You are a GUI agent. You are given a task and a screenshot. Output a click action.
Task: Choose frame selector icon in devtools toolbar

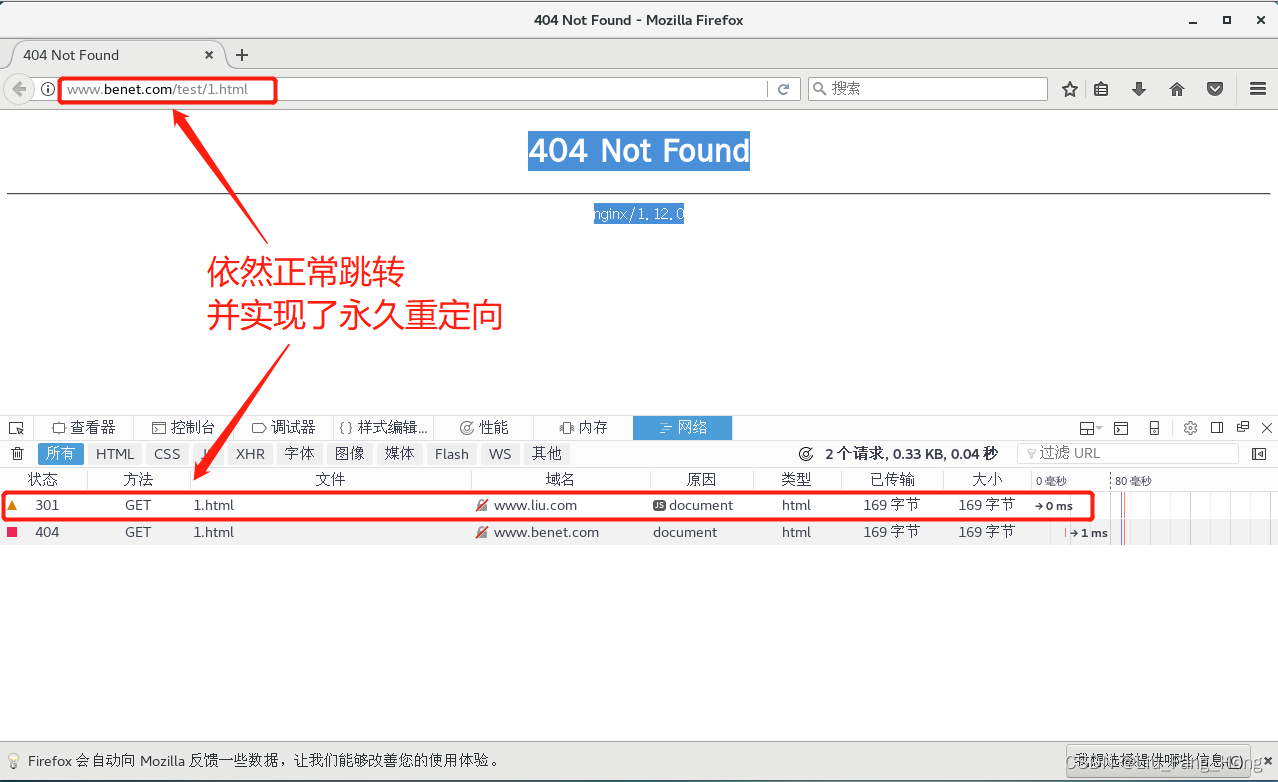click(x=1090, y=428)
